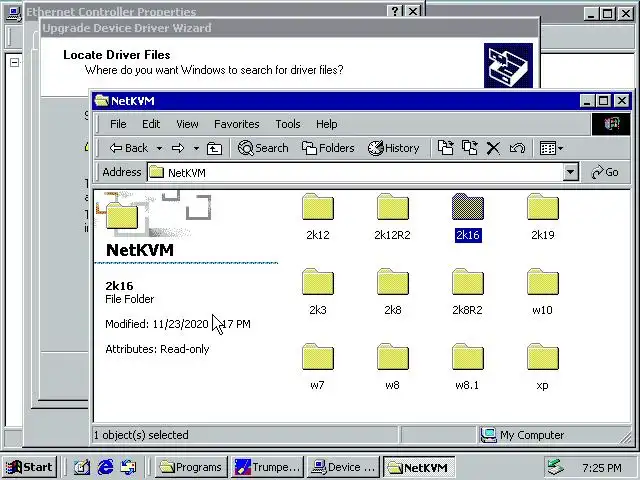Image resolution: width=640 pixels, height=480 pixels.
Task: Click the Copy To toolbar icon
Action: (x=469, y=148)
